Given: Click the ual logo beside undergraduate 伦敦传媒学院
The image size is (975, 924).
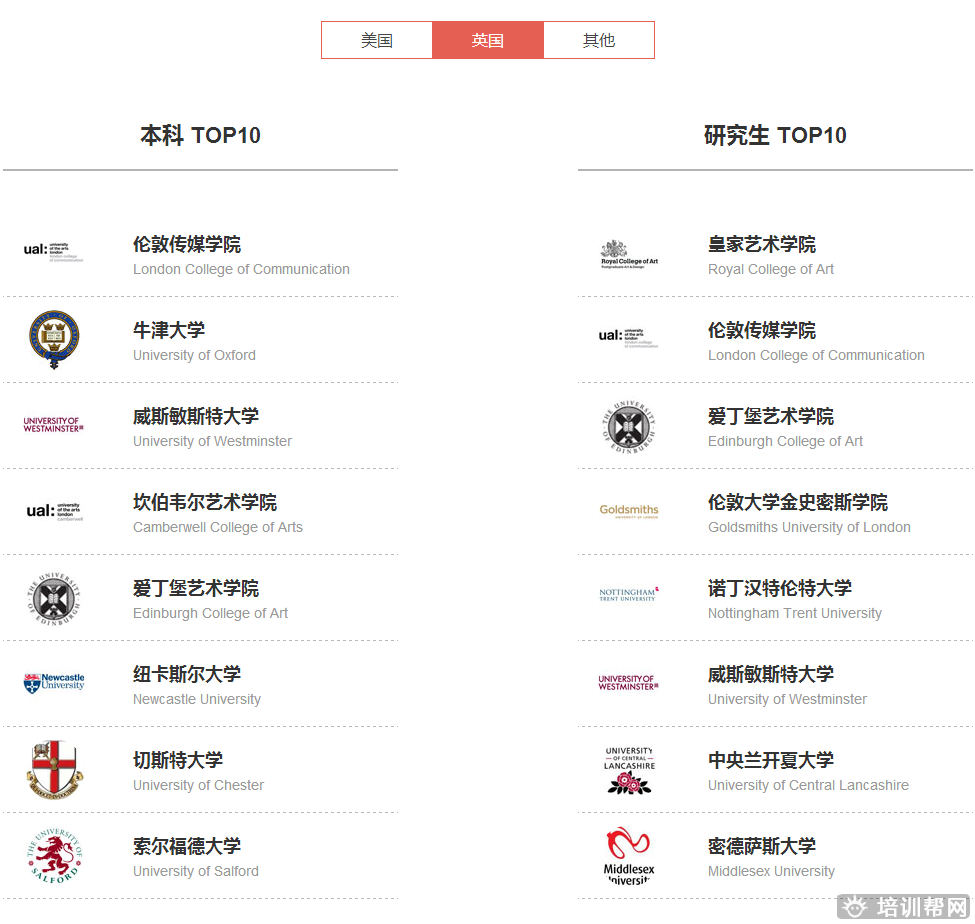Looking at the screenshot, I should click(53, 252).
